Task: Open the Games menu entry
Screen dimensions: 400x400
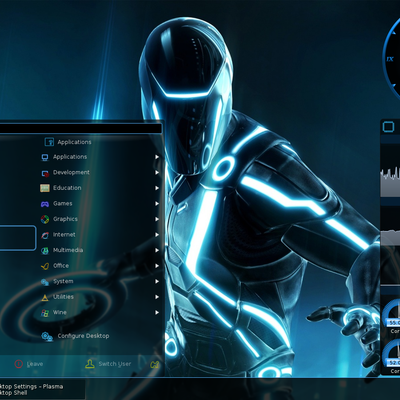Action: tap(100, 204)
